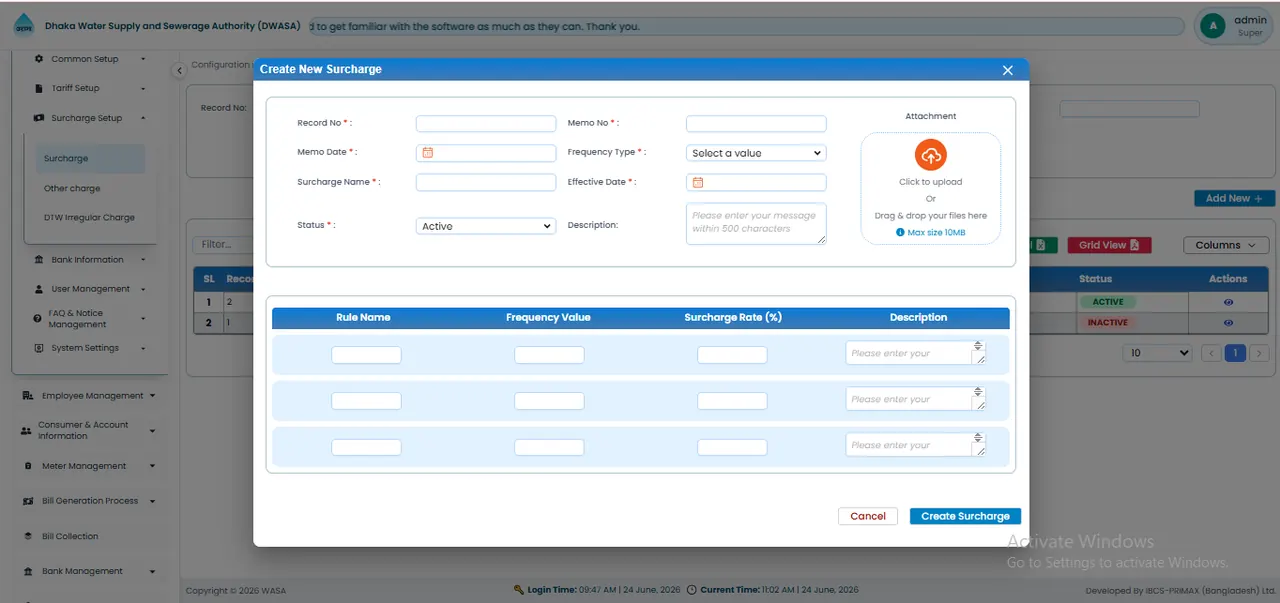
Task: Open the Columns dropdown
Action: [1226, 245]
